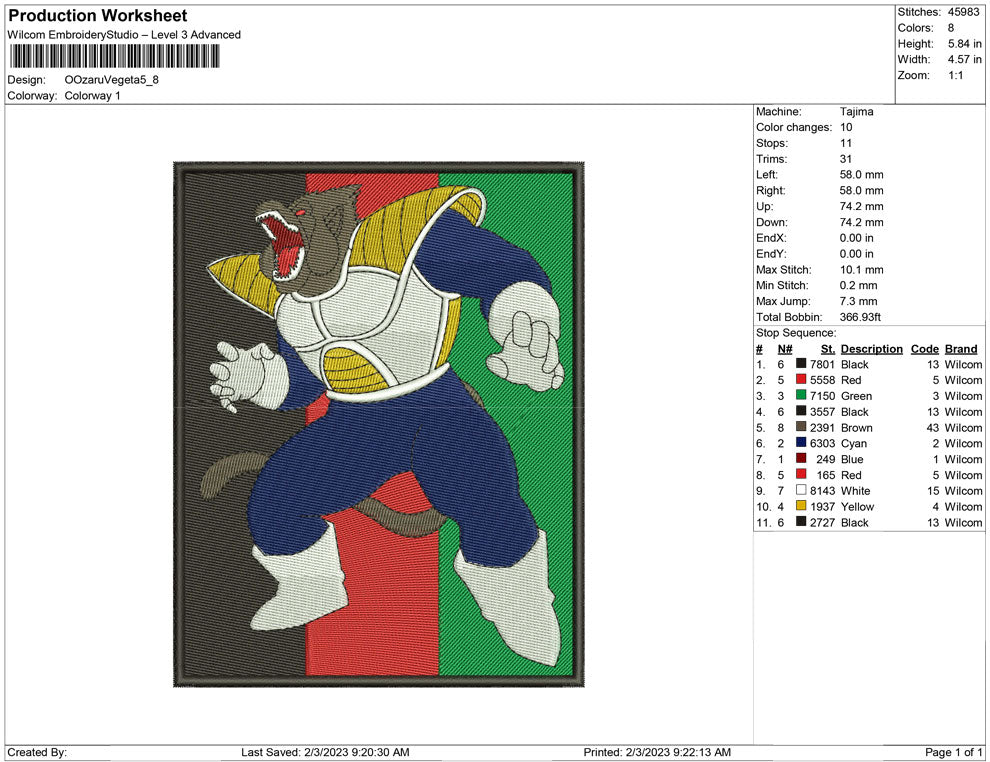Click the Wilcom EmbroideryStudio subtitle

[x=124, y=35]
